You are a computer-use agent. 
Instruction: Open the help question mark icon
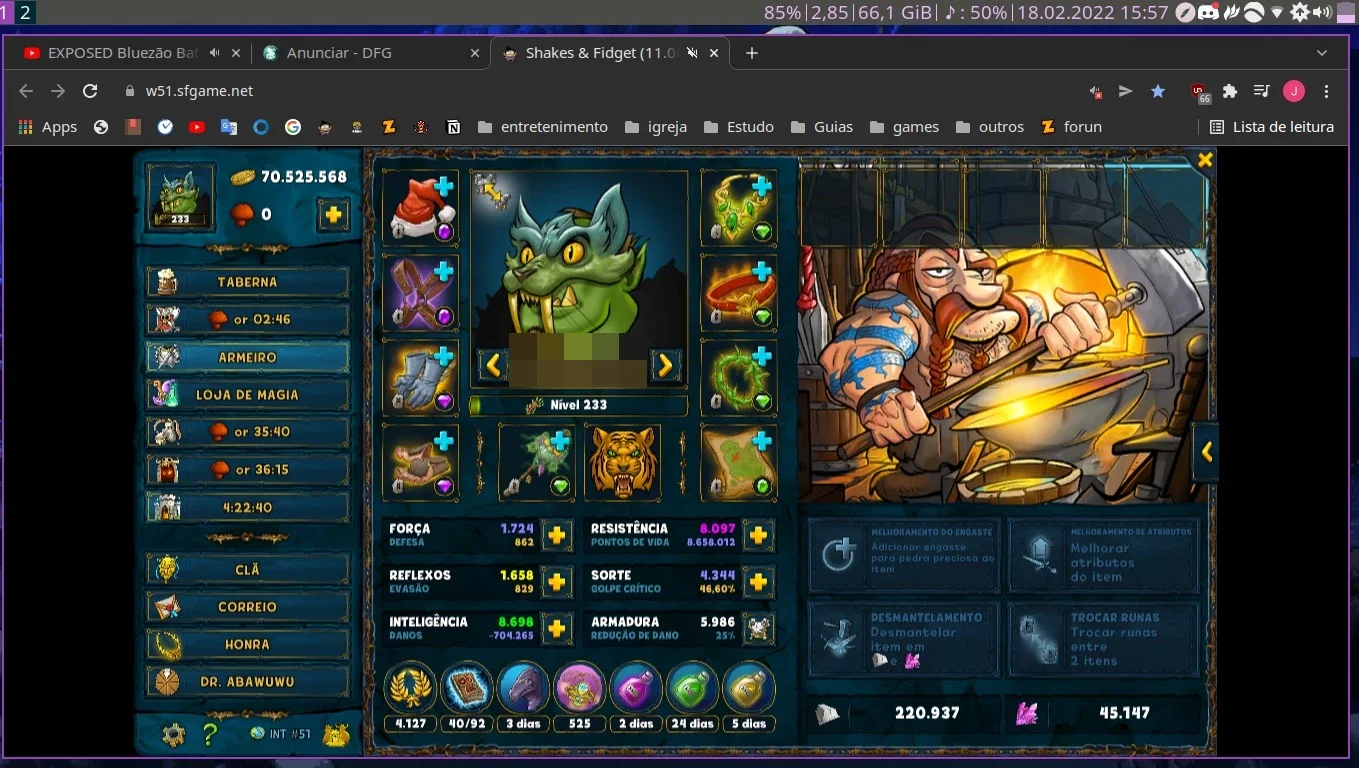210,735
